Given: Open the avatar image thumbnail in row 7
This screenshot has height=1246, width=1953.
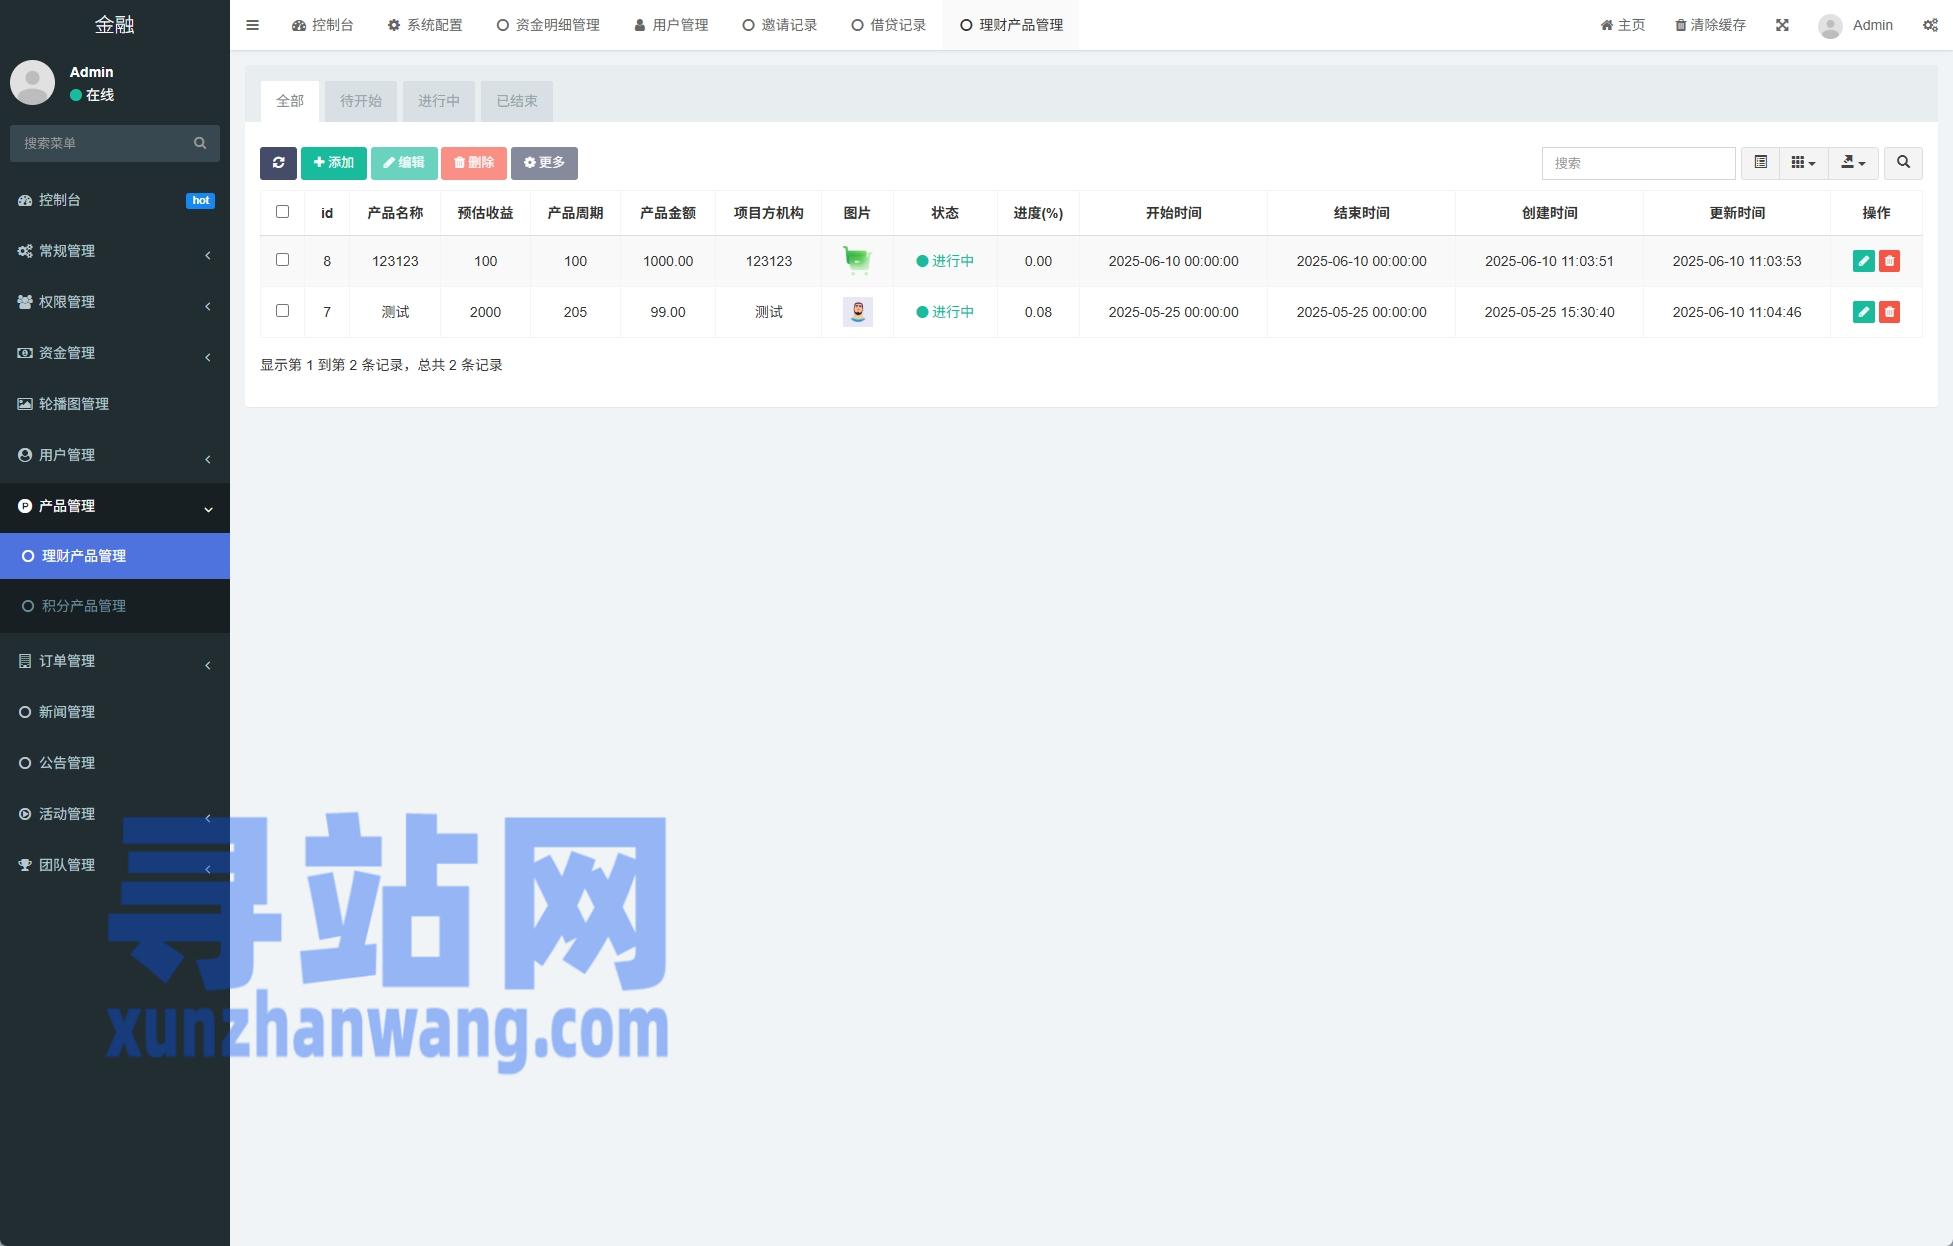Looking at the screenshot, I should click(x=857, y=312).
